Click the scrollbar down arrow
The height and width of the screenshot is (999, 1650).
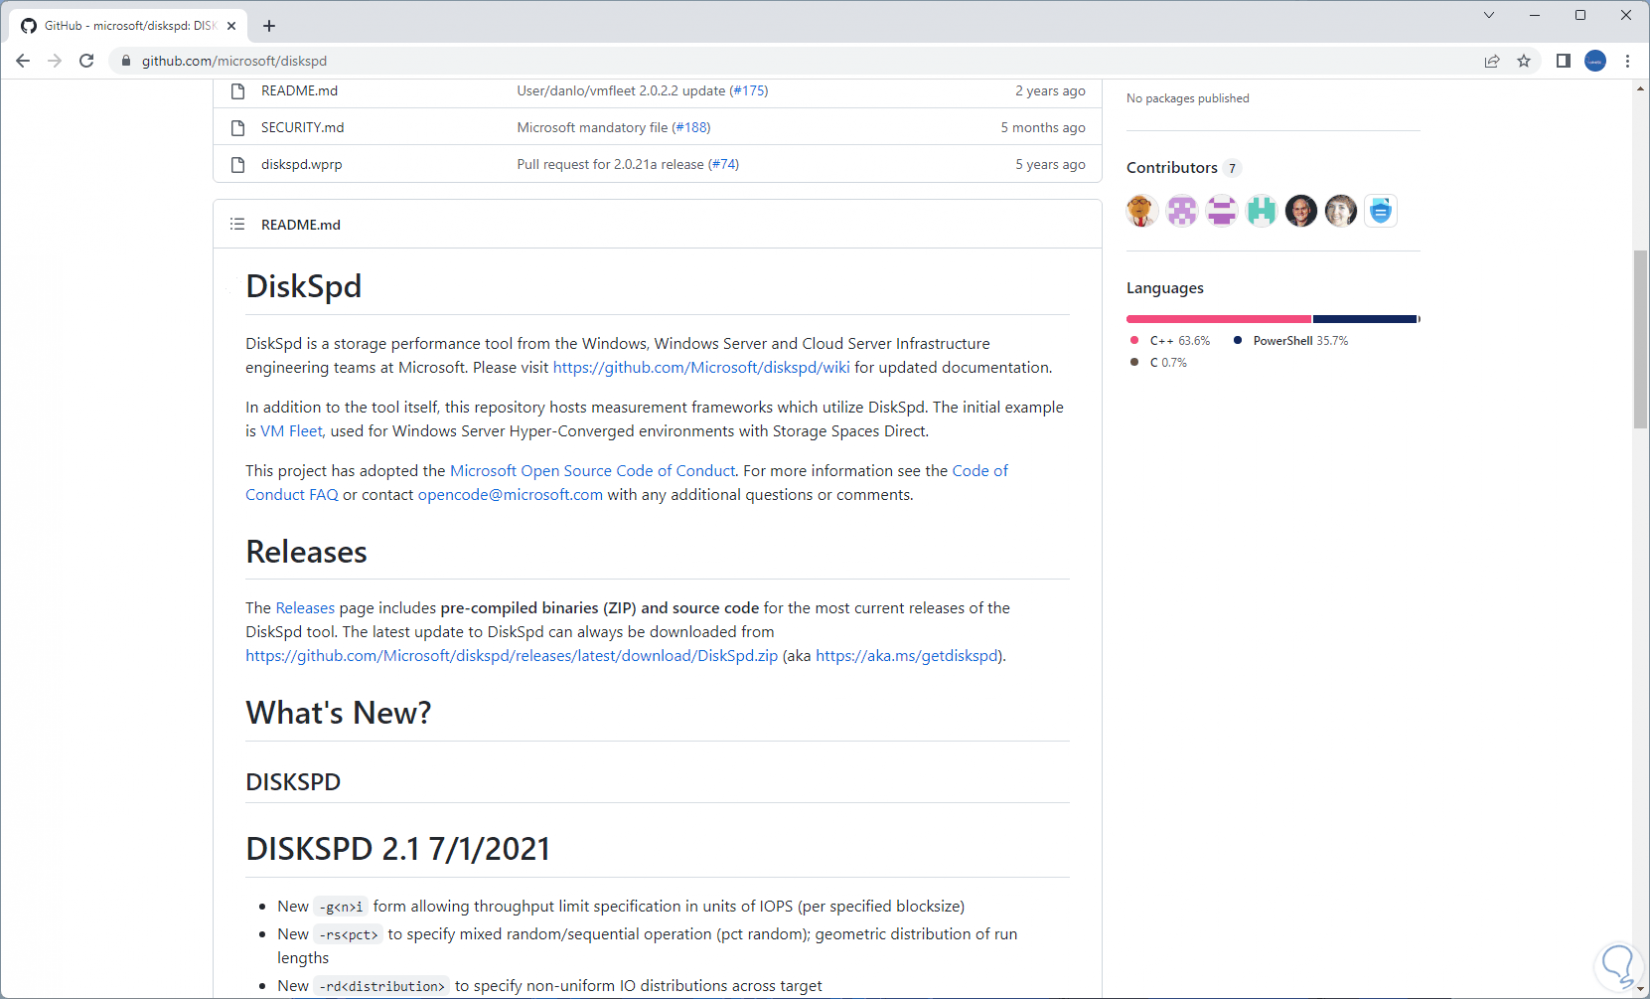[x=1640, y=989]
